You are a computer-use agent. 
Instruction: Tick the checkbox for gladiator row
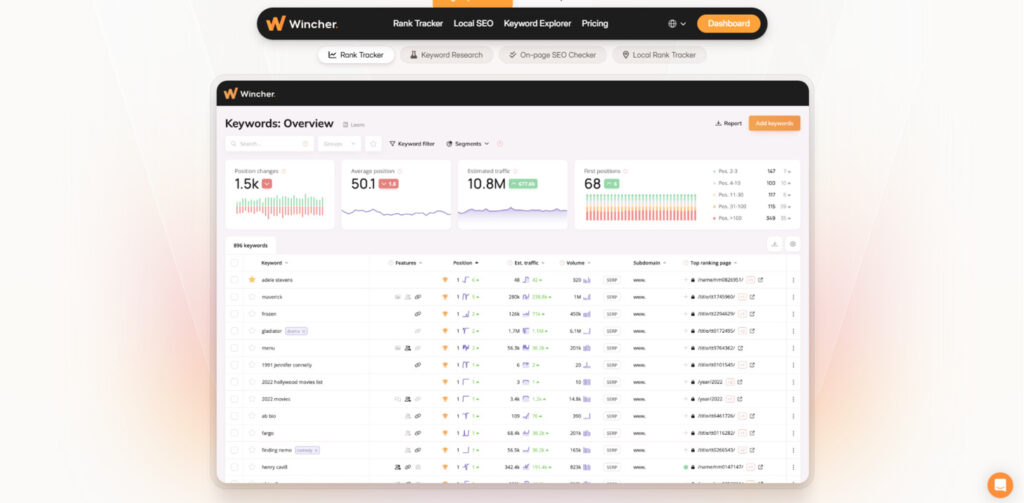[x=234, y=331]
